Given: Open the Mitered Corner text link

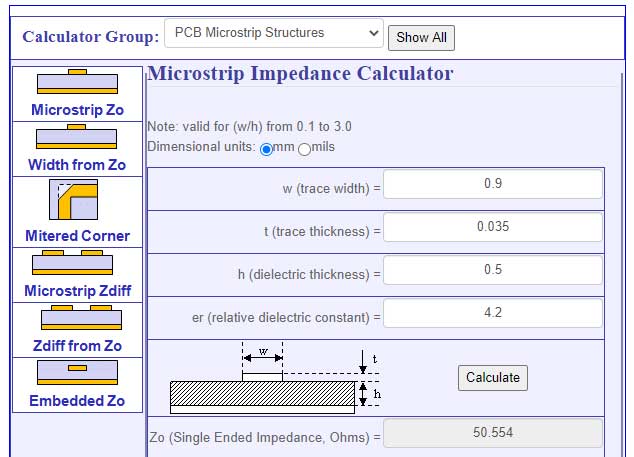Looking at the screenshot, I should pyautogui.click(x=77, y=236).
